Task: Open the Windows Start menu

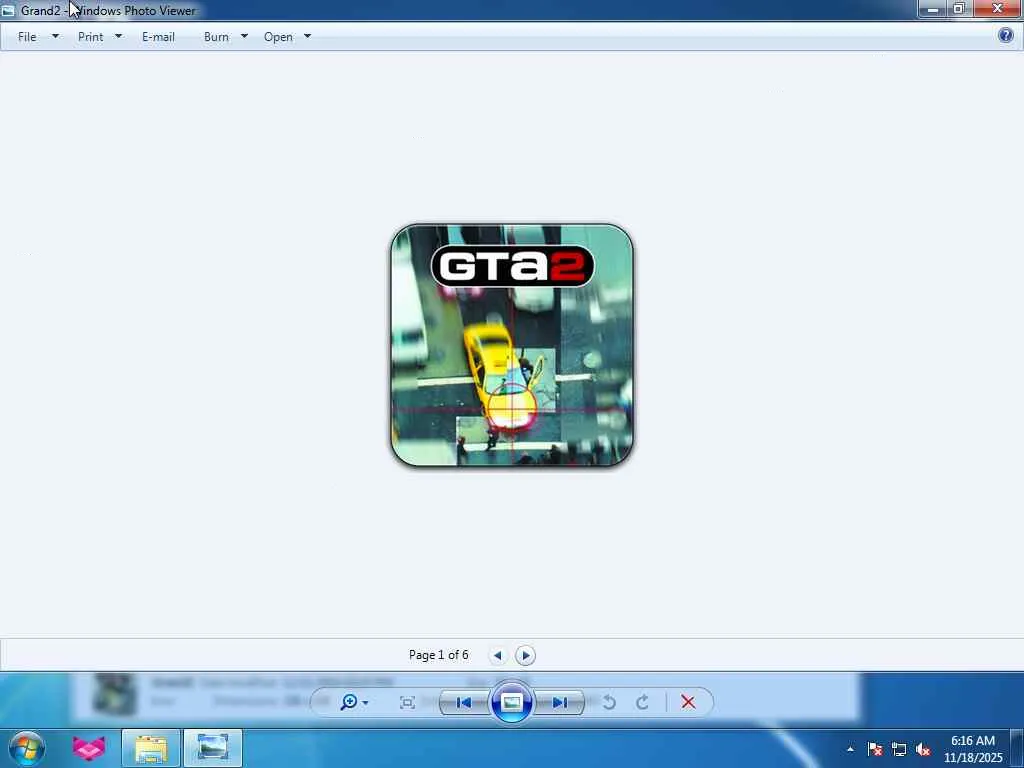Action: pos(27,748)
